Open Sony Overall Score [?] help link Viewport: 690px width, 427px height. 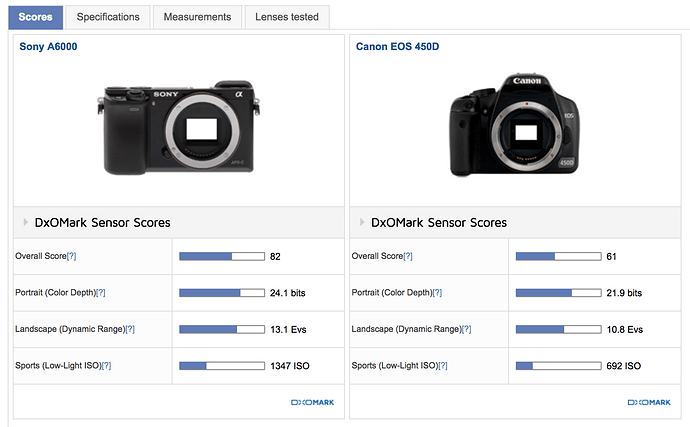[x=71, y=256]
